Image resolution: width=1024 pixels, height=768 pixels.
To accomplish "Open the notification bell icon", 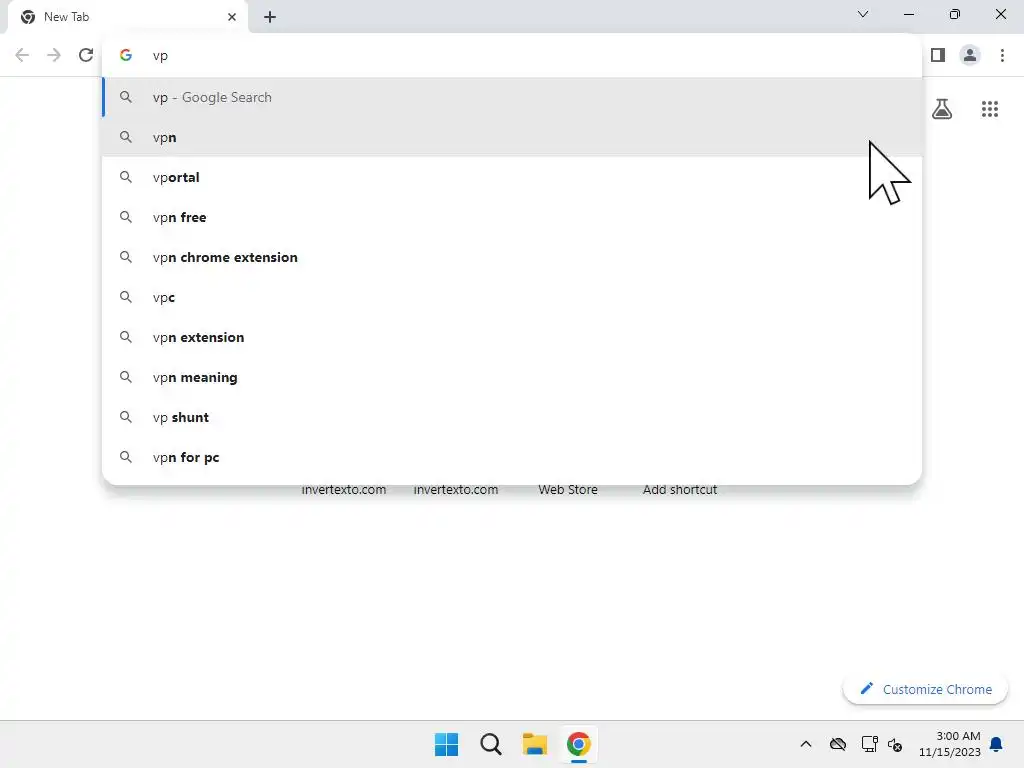I will pos(997,744).
